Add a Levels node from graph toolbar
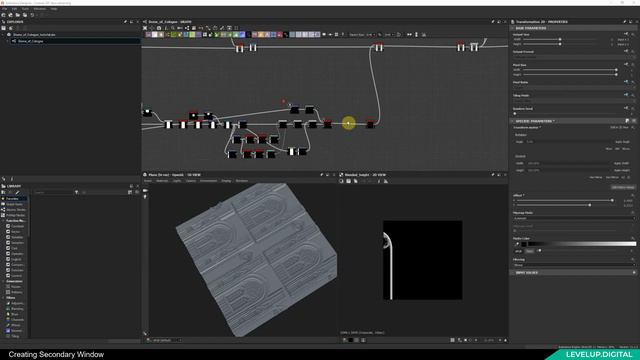This screenshot has height=360, width=640. (236, 35)
